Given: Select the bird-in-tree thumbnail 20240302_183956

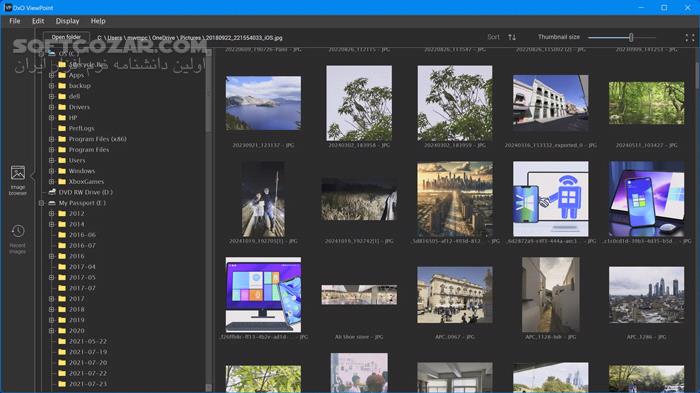Looking at the screenshot, I should [359, 103].
